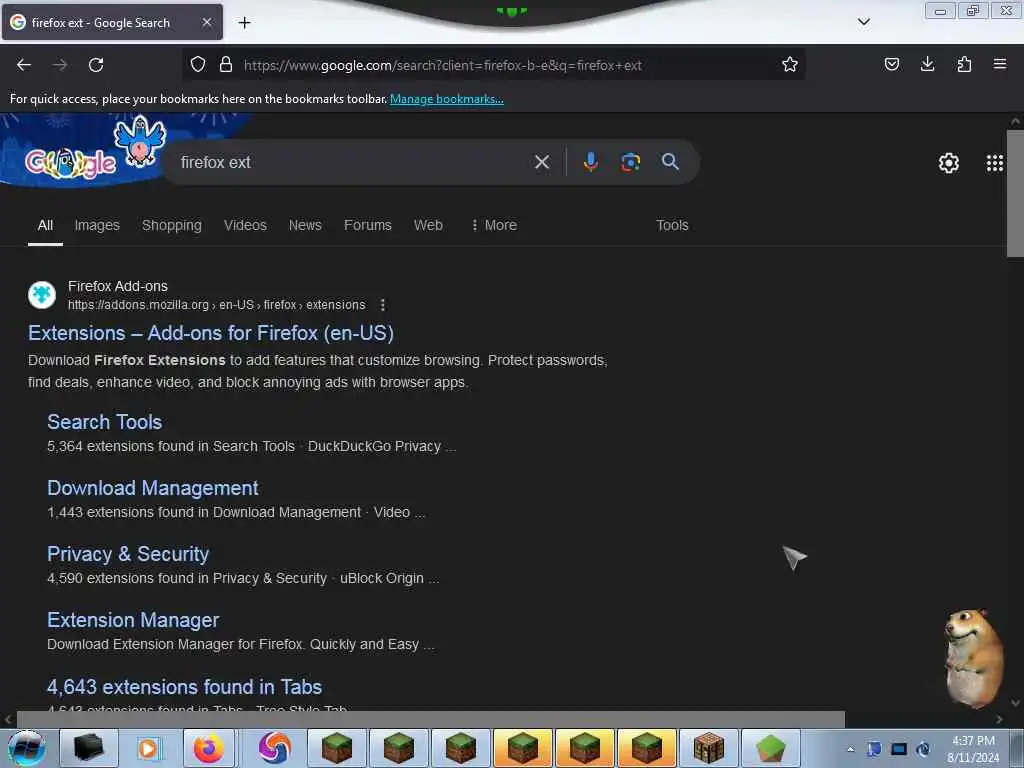Click 'Download Extension Manager for Firefox' snippet text

(175, 644)
